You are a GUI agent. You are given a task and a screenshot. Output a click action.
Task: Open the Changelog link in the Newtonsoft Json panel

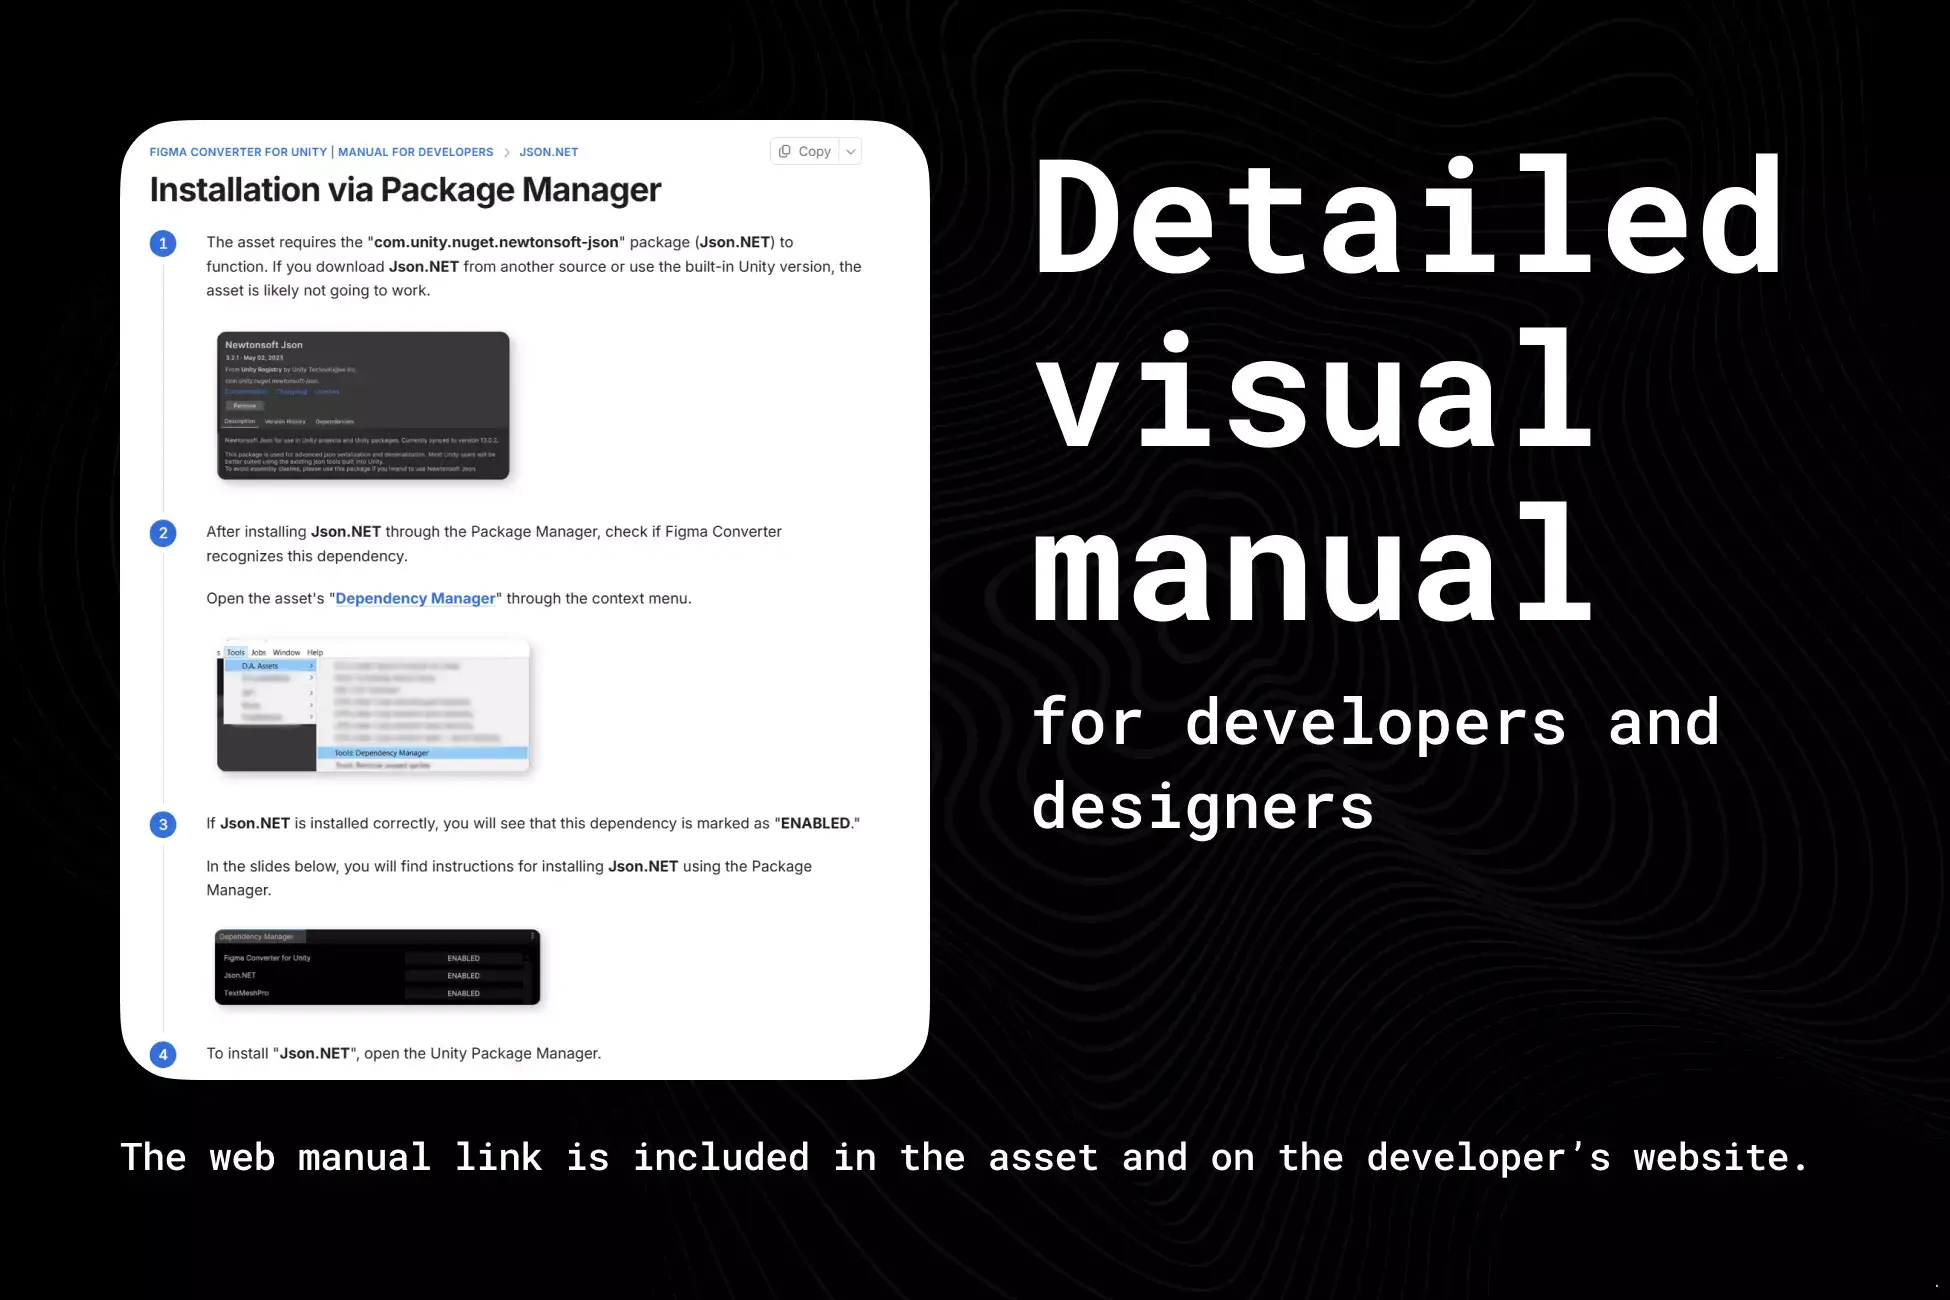pyautogui.click(x=292, y=392)
